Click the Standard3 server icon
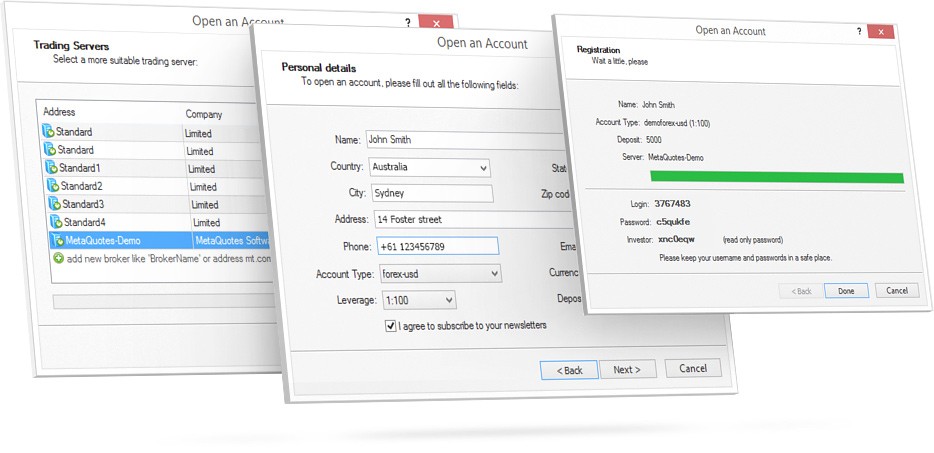The width and height of the screenshot is (934, 453). click(x=54, y=204)
